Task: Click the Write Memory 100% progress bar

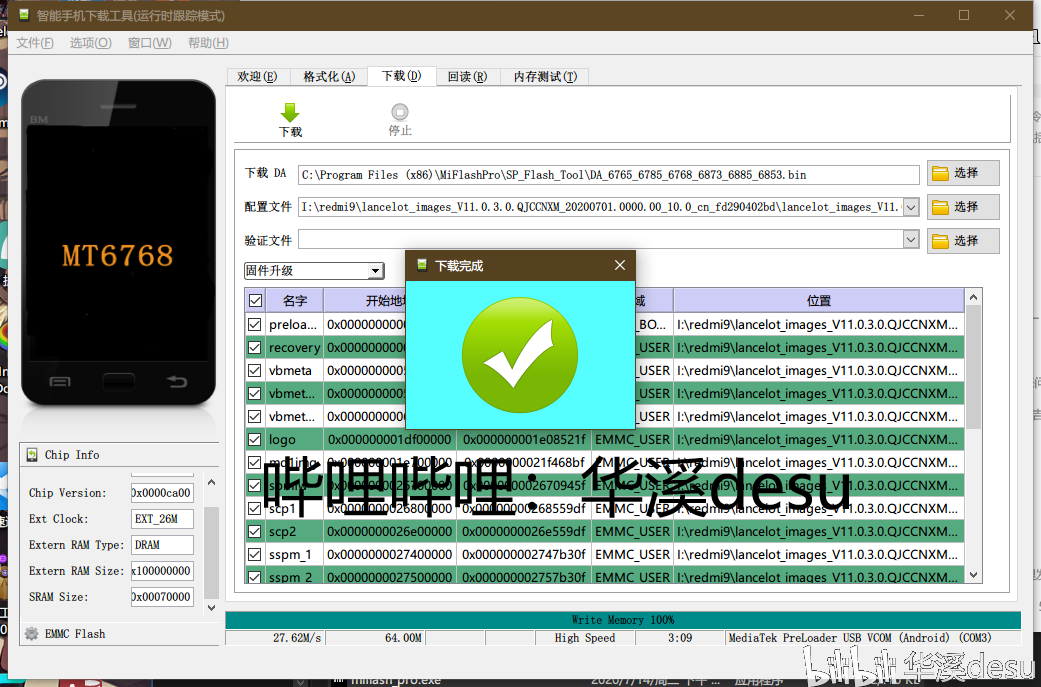Action: pyautogui.click(x=623, y=620)
